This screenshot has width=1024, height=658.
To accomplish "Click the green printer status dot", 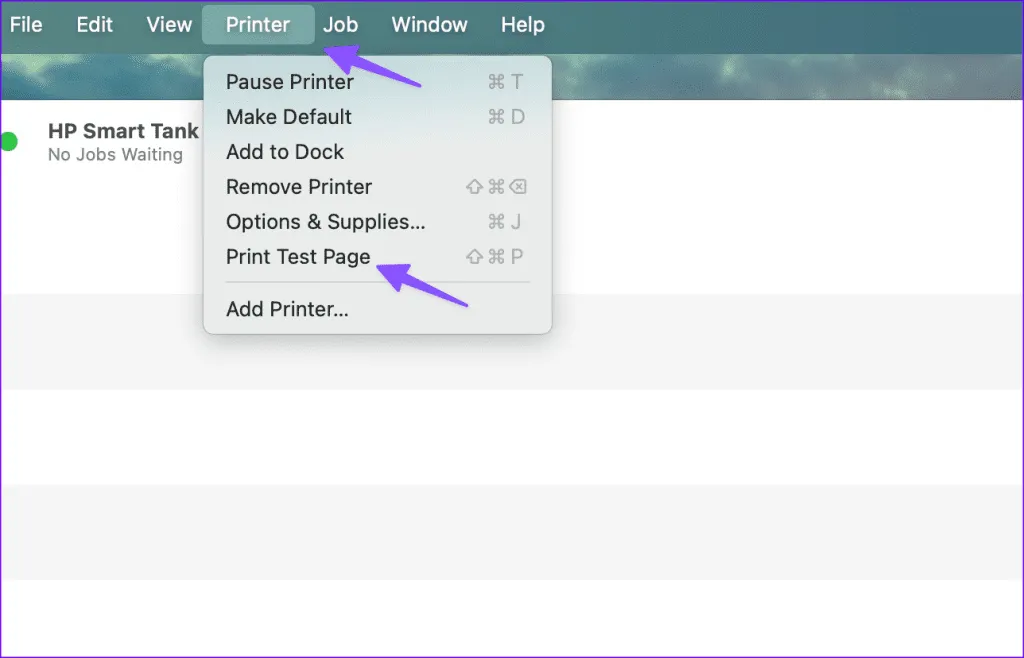I will [8, 142].
